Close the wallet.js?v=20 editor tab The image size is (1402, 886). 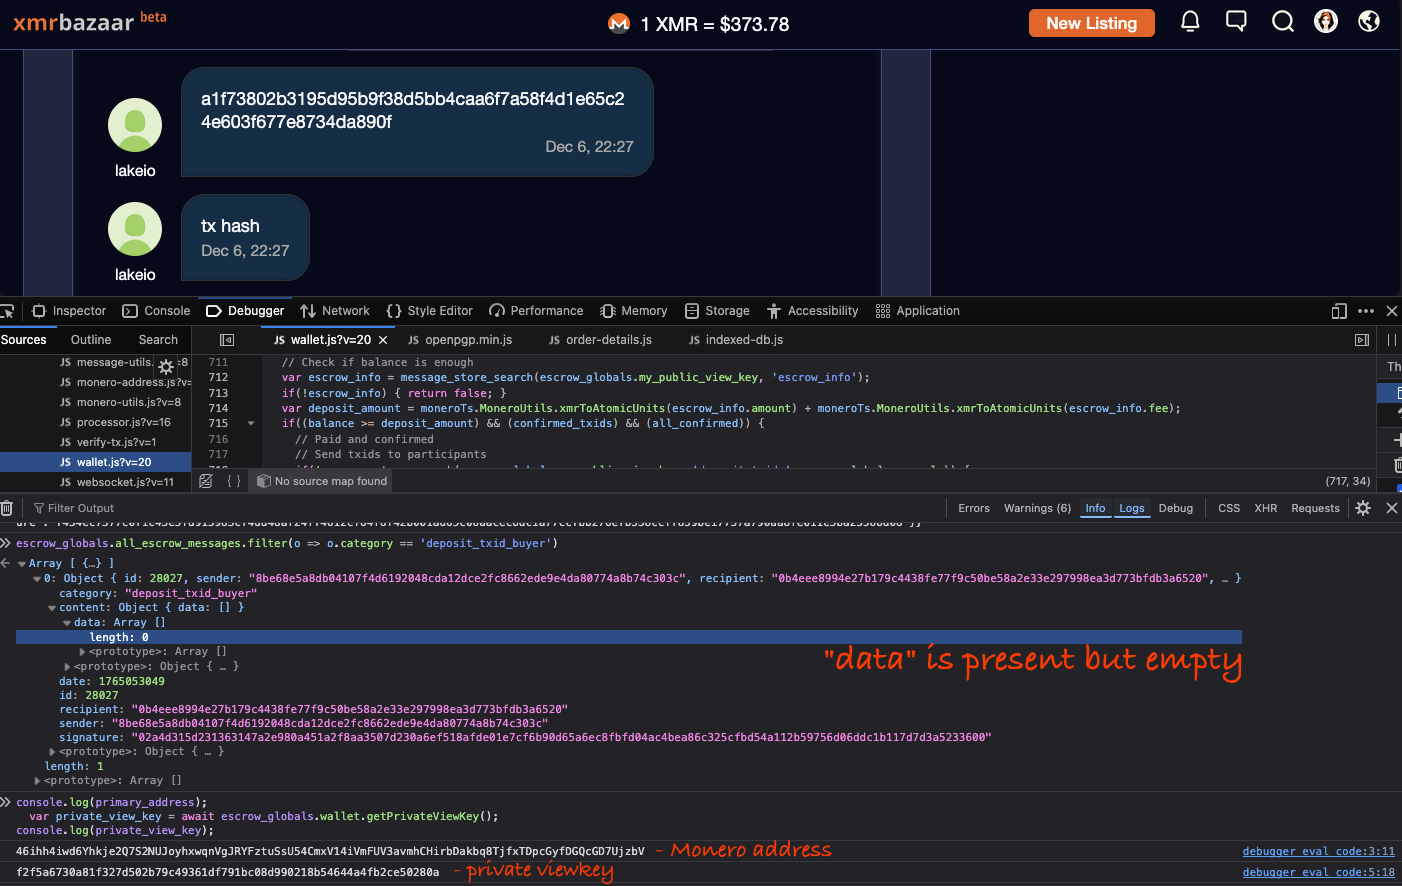point(383,340)
